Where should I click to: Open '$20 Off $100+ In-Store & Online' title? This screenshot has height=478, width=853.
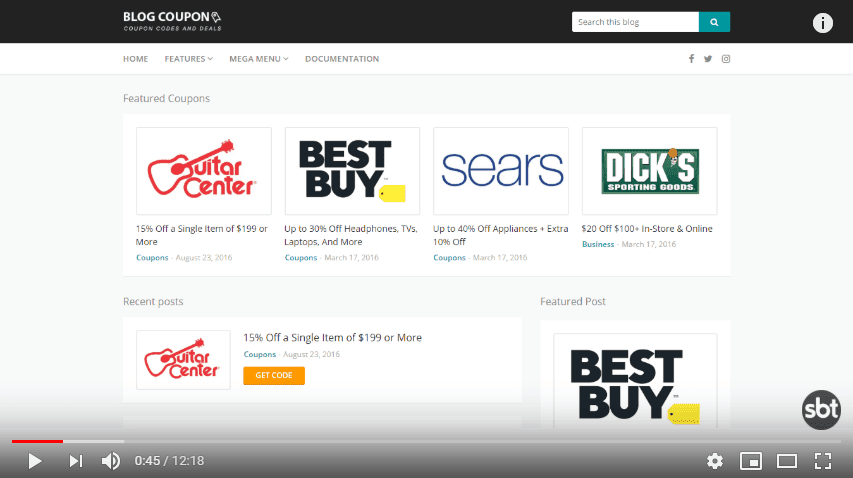coord(647,228)
